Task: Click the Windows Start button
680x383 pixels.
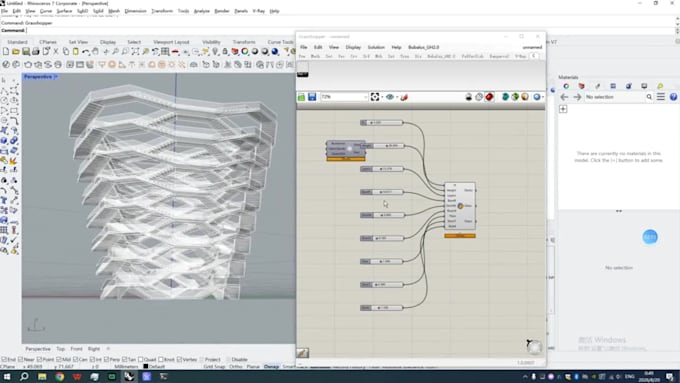Action: [x=7, y=376]
